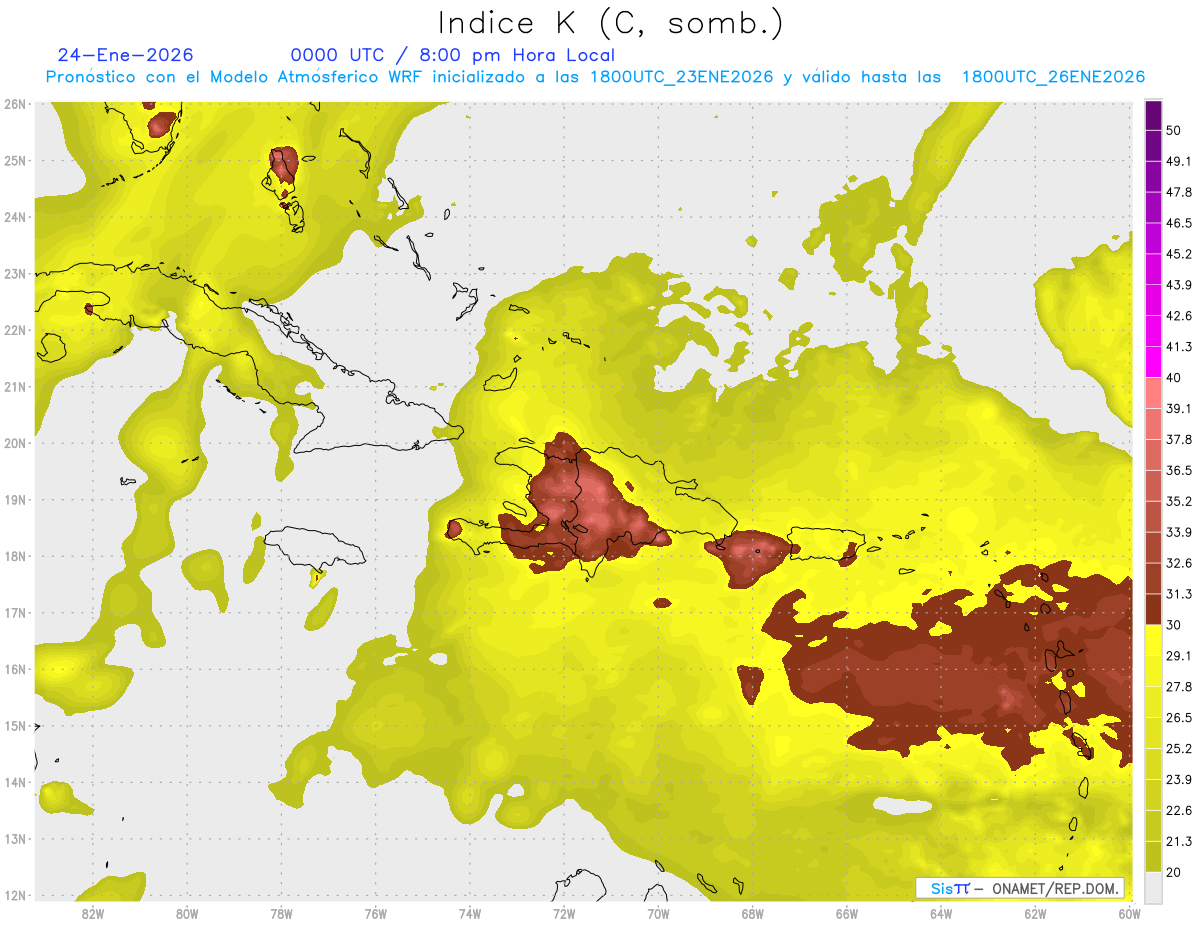Click the '29.1' colorbar value
This screenshot has width=1200, height=927.
pyautogui.click(x=1179, y=656)
